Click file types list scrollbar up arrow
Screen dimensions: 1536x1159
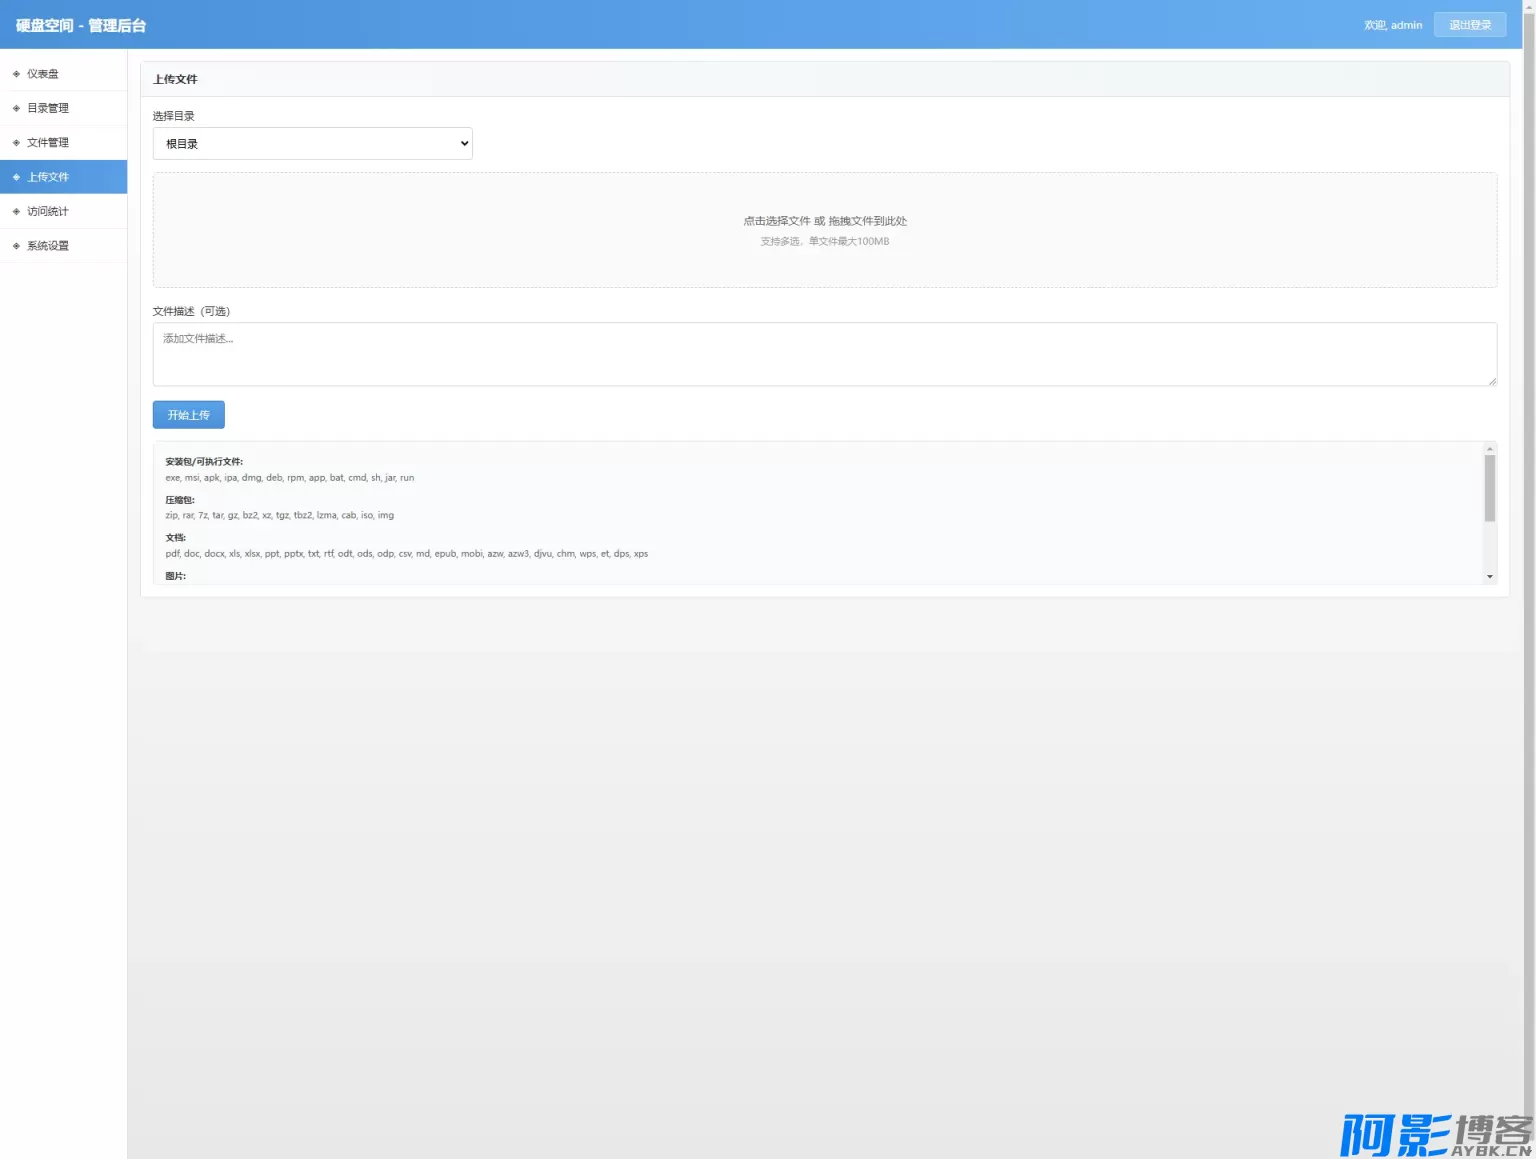[1489, 449]
